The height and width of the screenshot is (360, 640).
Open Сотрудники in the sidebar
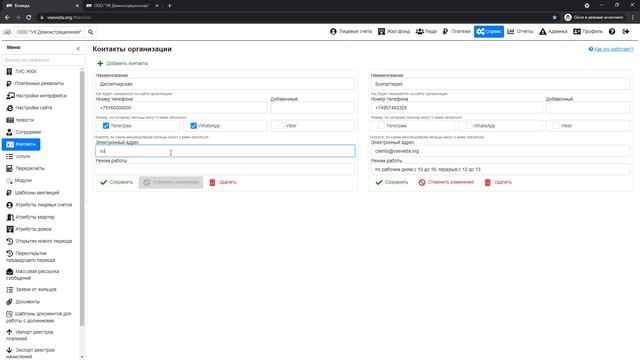click(x=24, y=132)
